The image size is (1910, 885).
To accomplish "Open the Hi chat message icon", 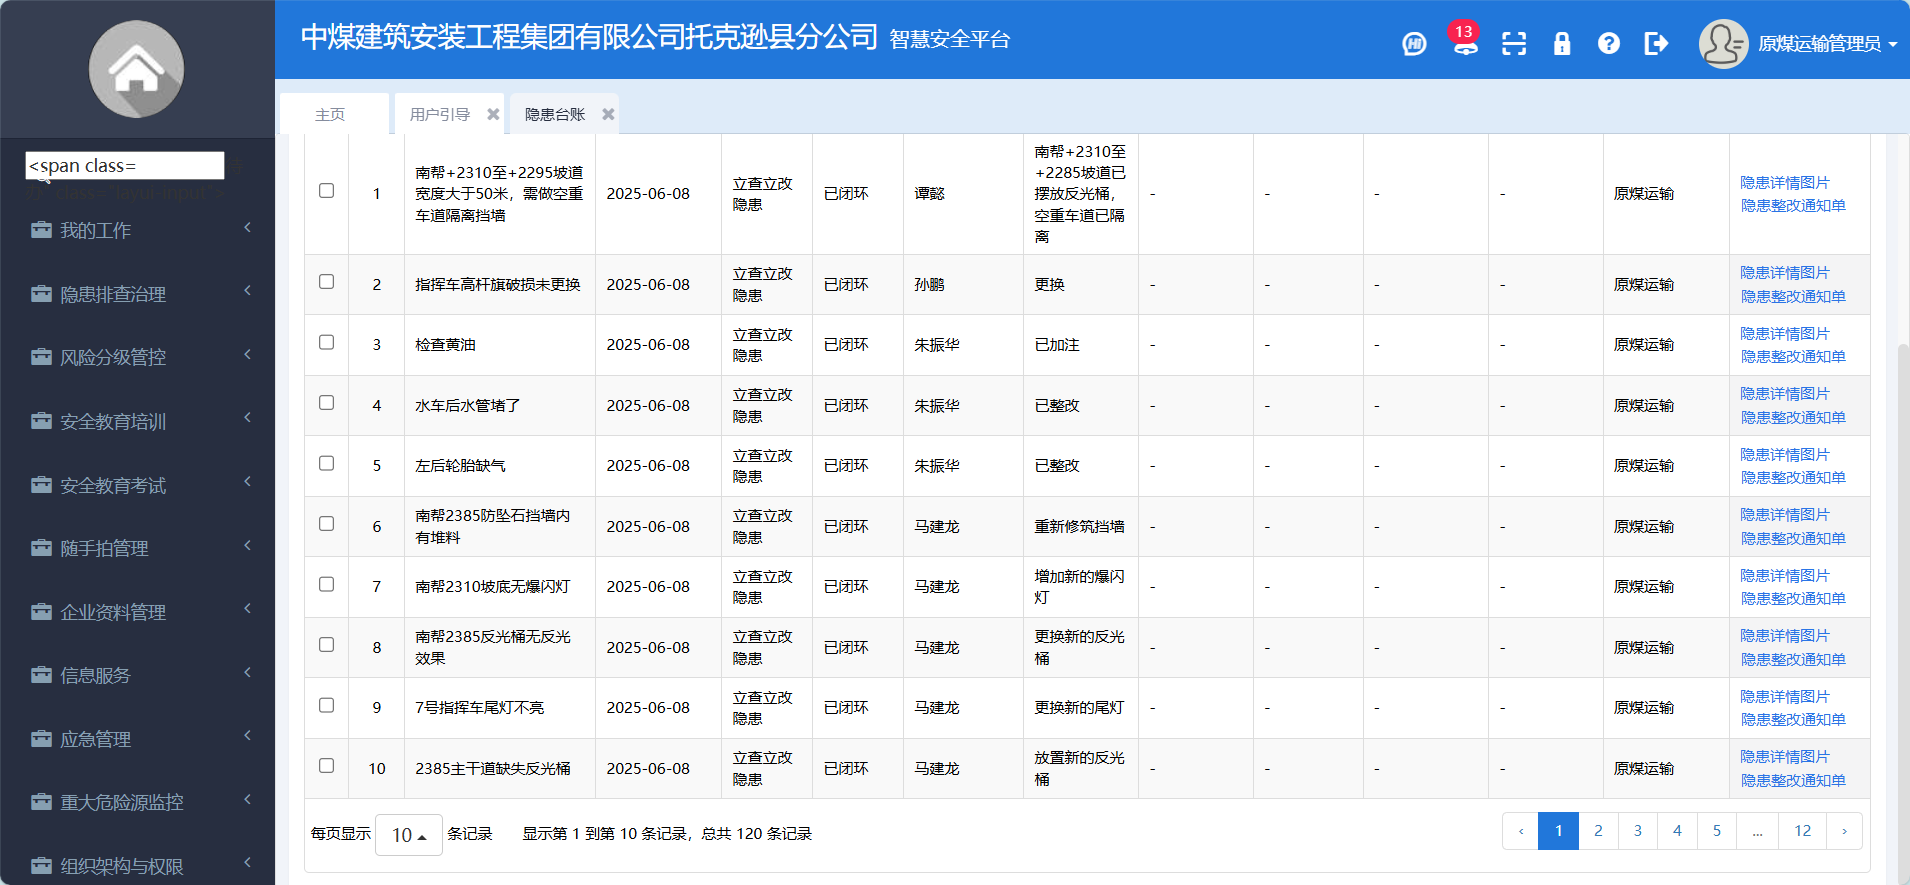I will [1414, 44].
